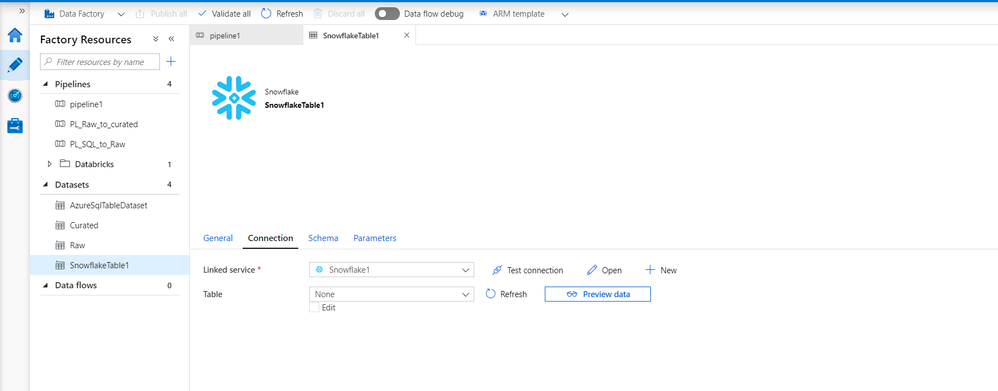Image resolution: width=998 pixels, height=391 pixels.
Task: Open the Manage toolbox icon in sidebar
Action: tap(15, 125)
